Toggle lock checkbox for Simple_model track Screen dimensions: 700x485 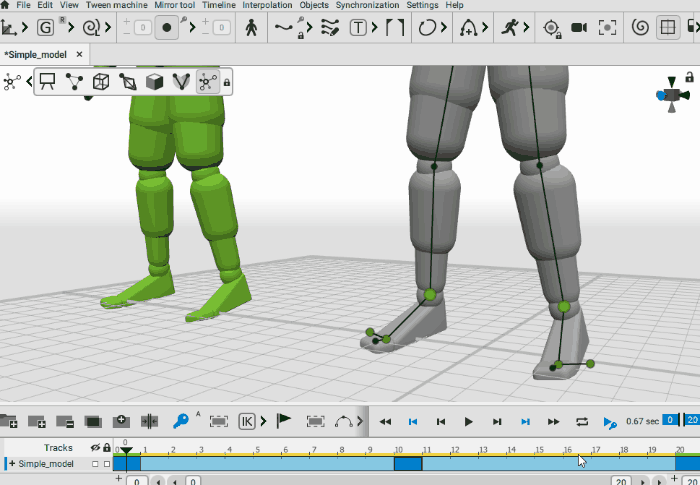(x=107, y=464)
